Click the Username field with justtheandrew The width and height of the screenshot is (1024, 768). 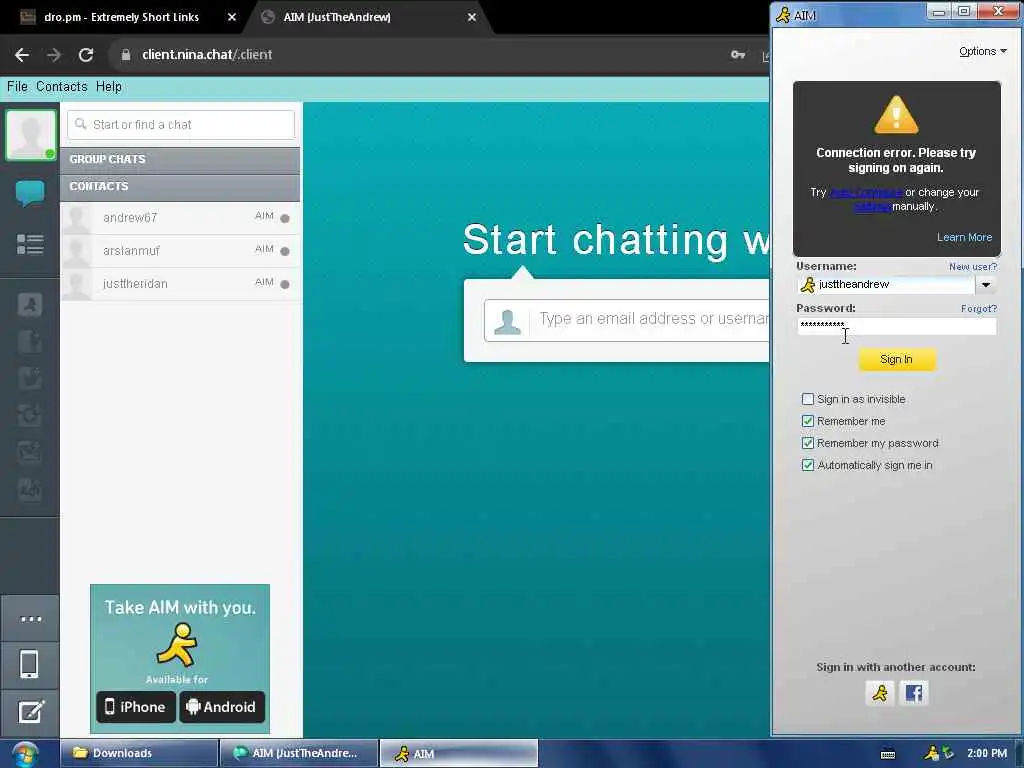886,285
